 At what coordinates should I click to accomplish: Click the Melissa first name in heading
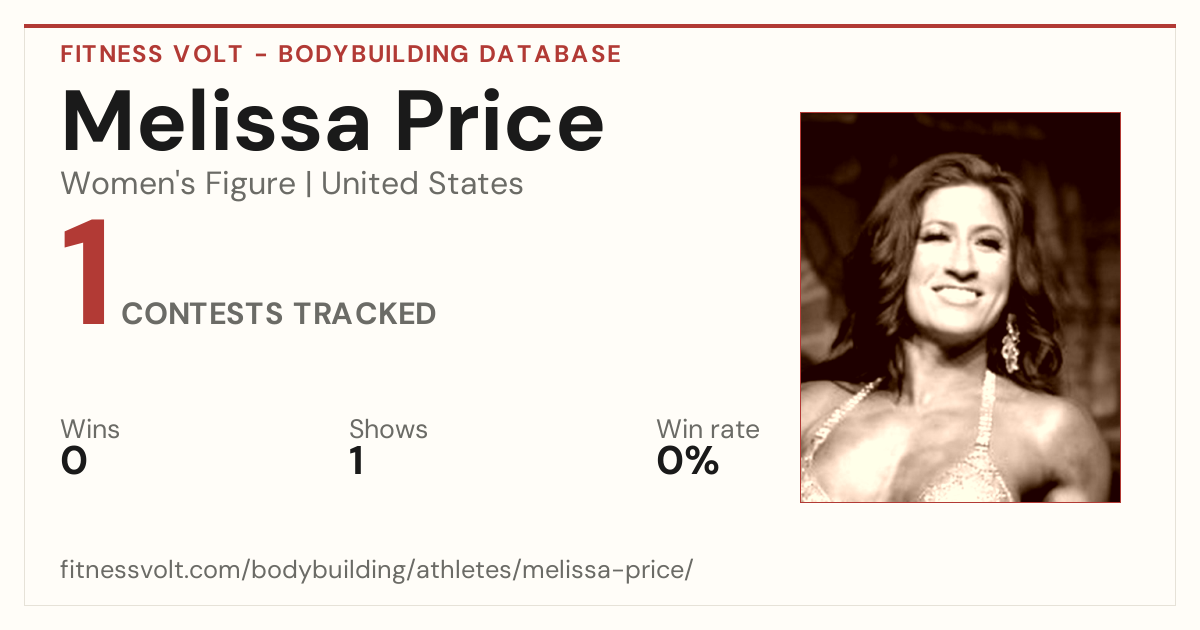217,120
